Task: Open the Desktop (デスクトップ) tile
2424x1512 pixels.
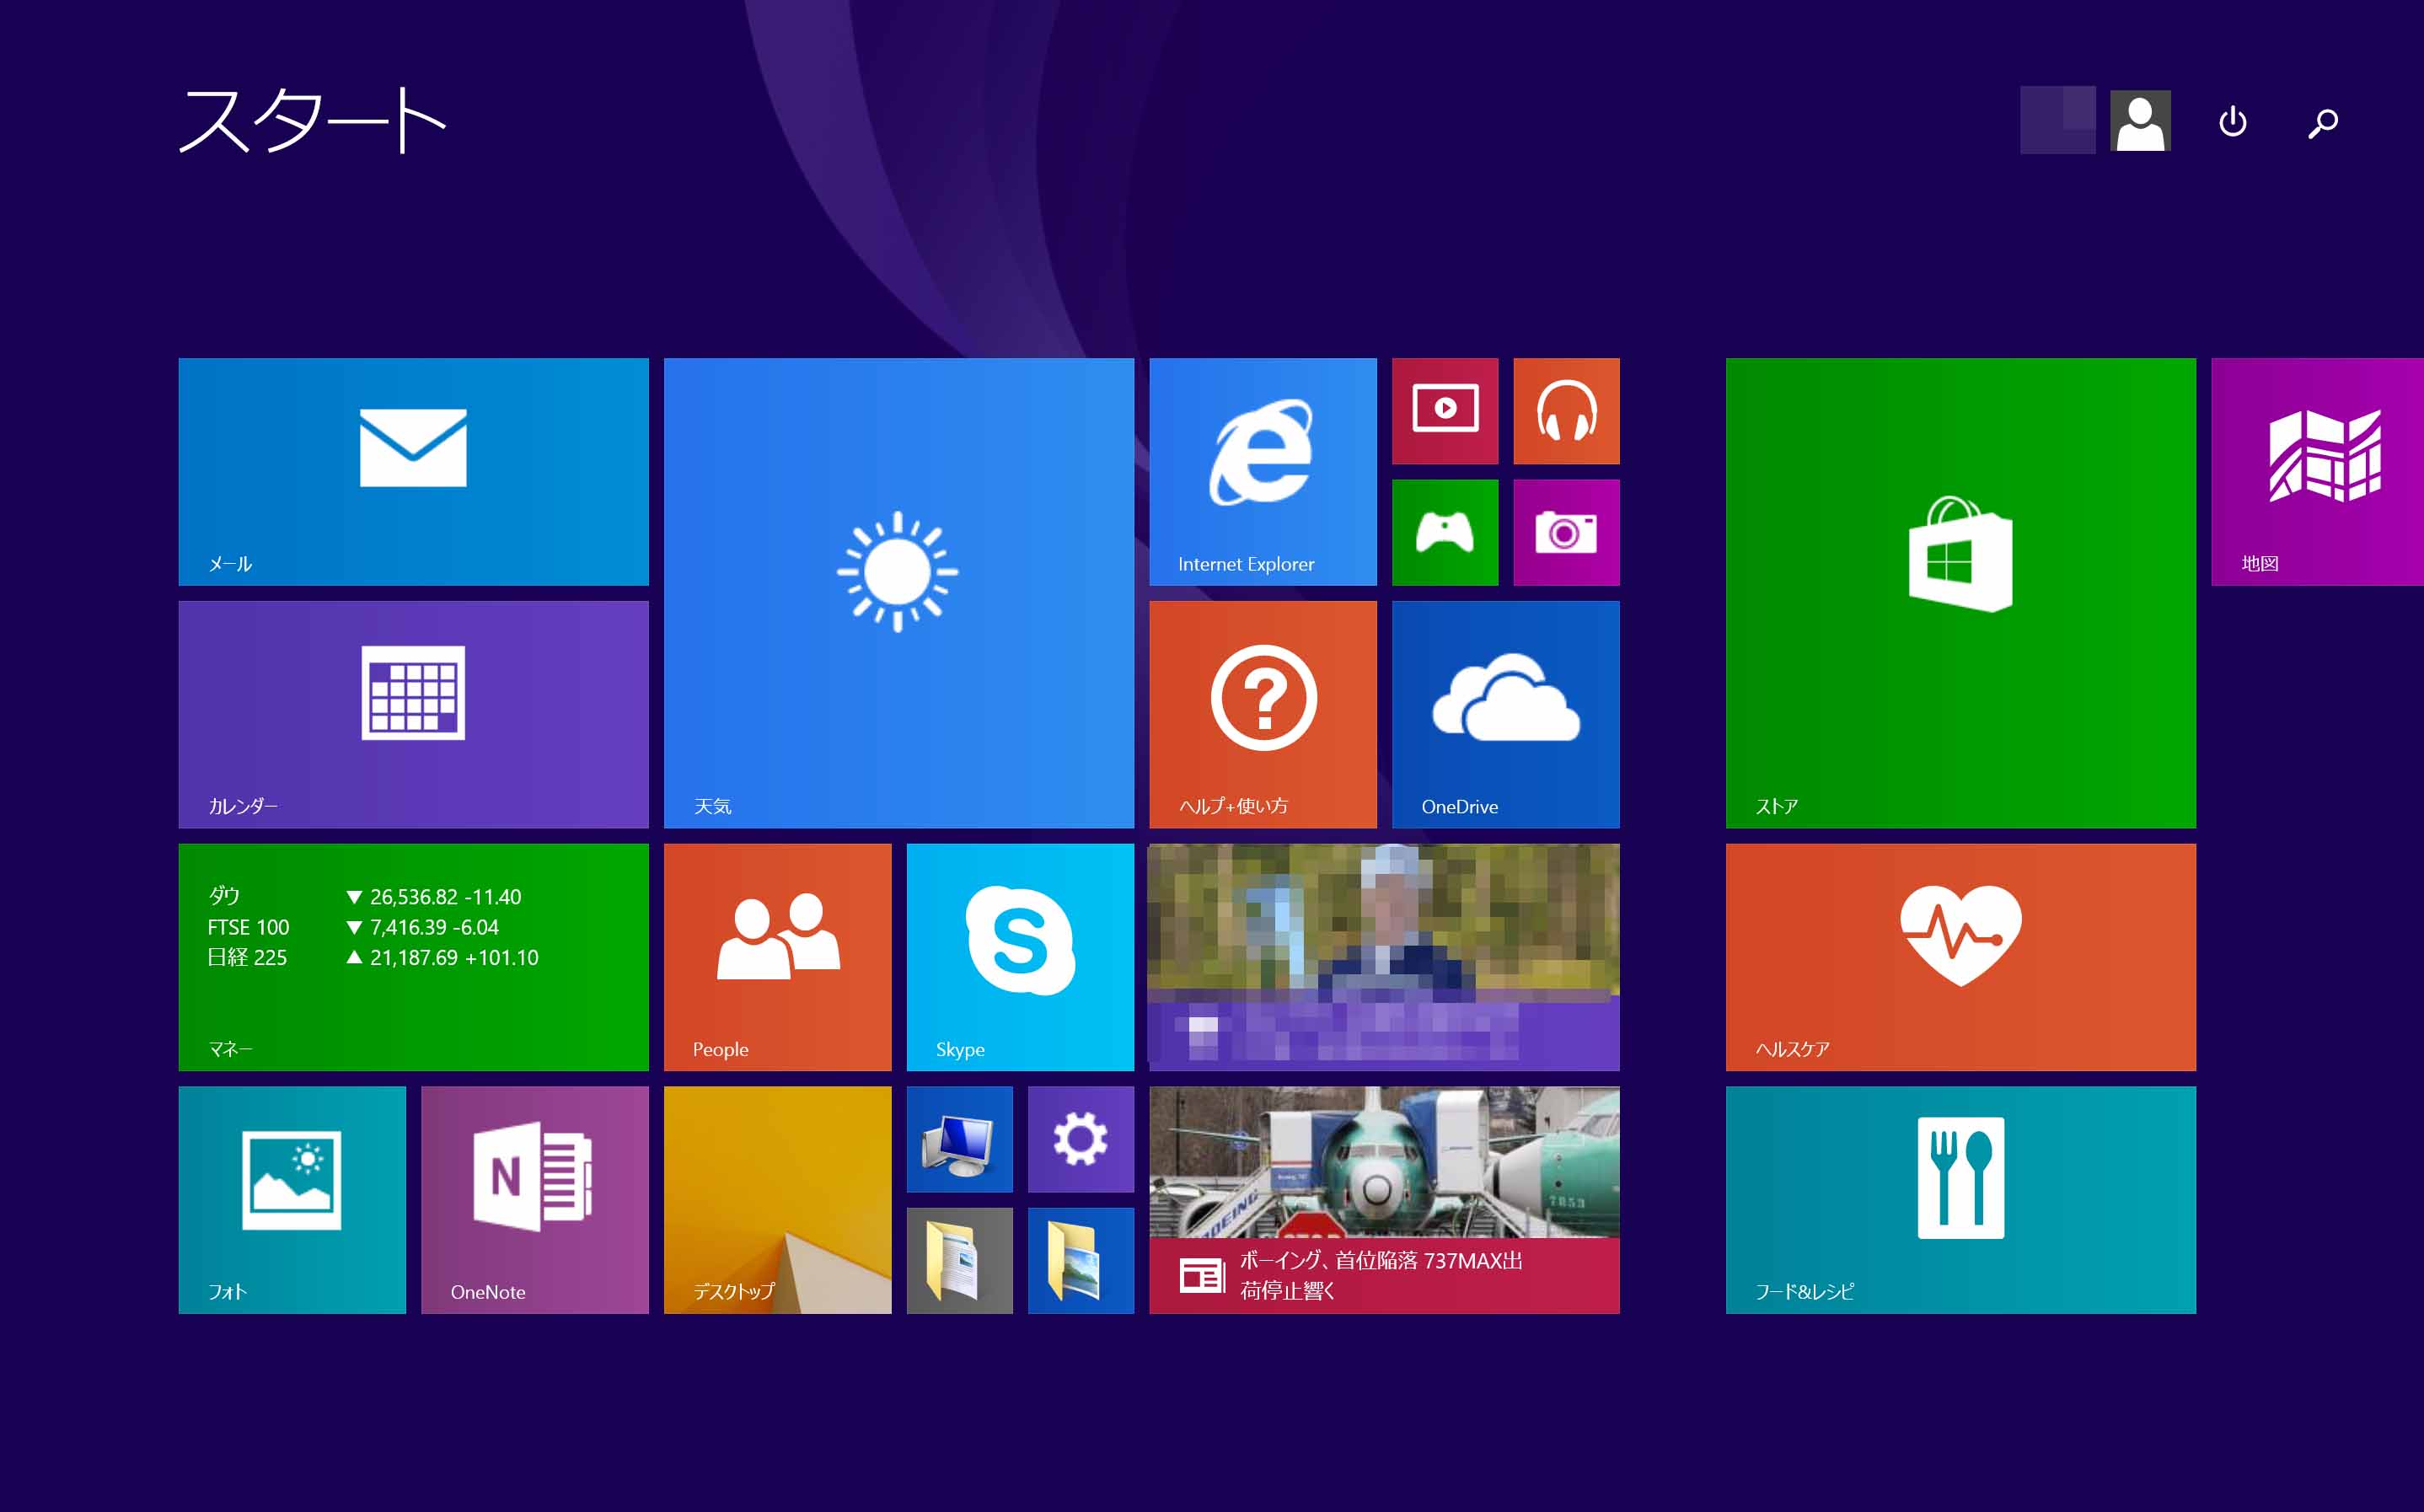Action: click(777, 1199)
